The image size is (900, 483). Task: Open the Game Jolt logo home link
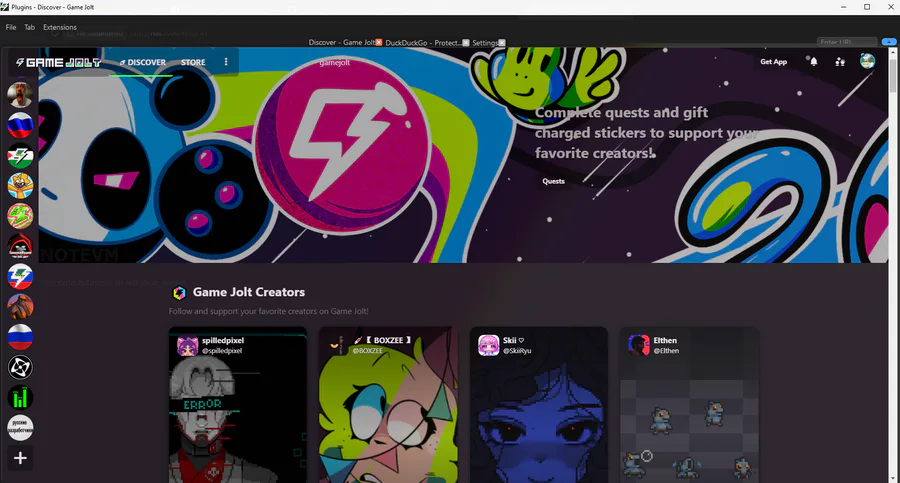point(59,62)
